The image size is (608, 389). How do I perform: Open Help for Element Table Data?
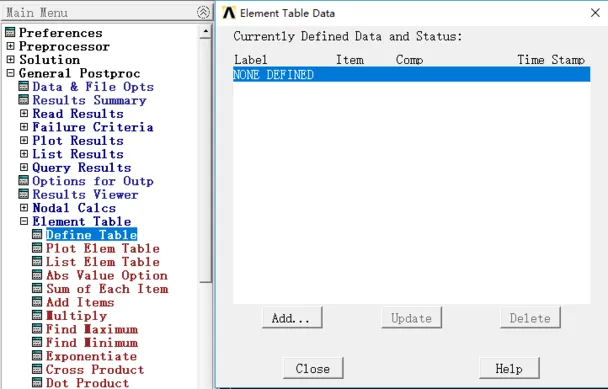(509, 368)
